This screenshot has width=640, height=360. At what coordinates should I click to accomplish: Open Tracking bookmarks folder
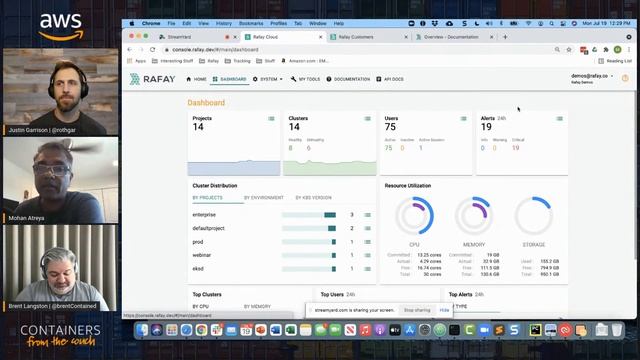[238, 61]
